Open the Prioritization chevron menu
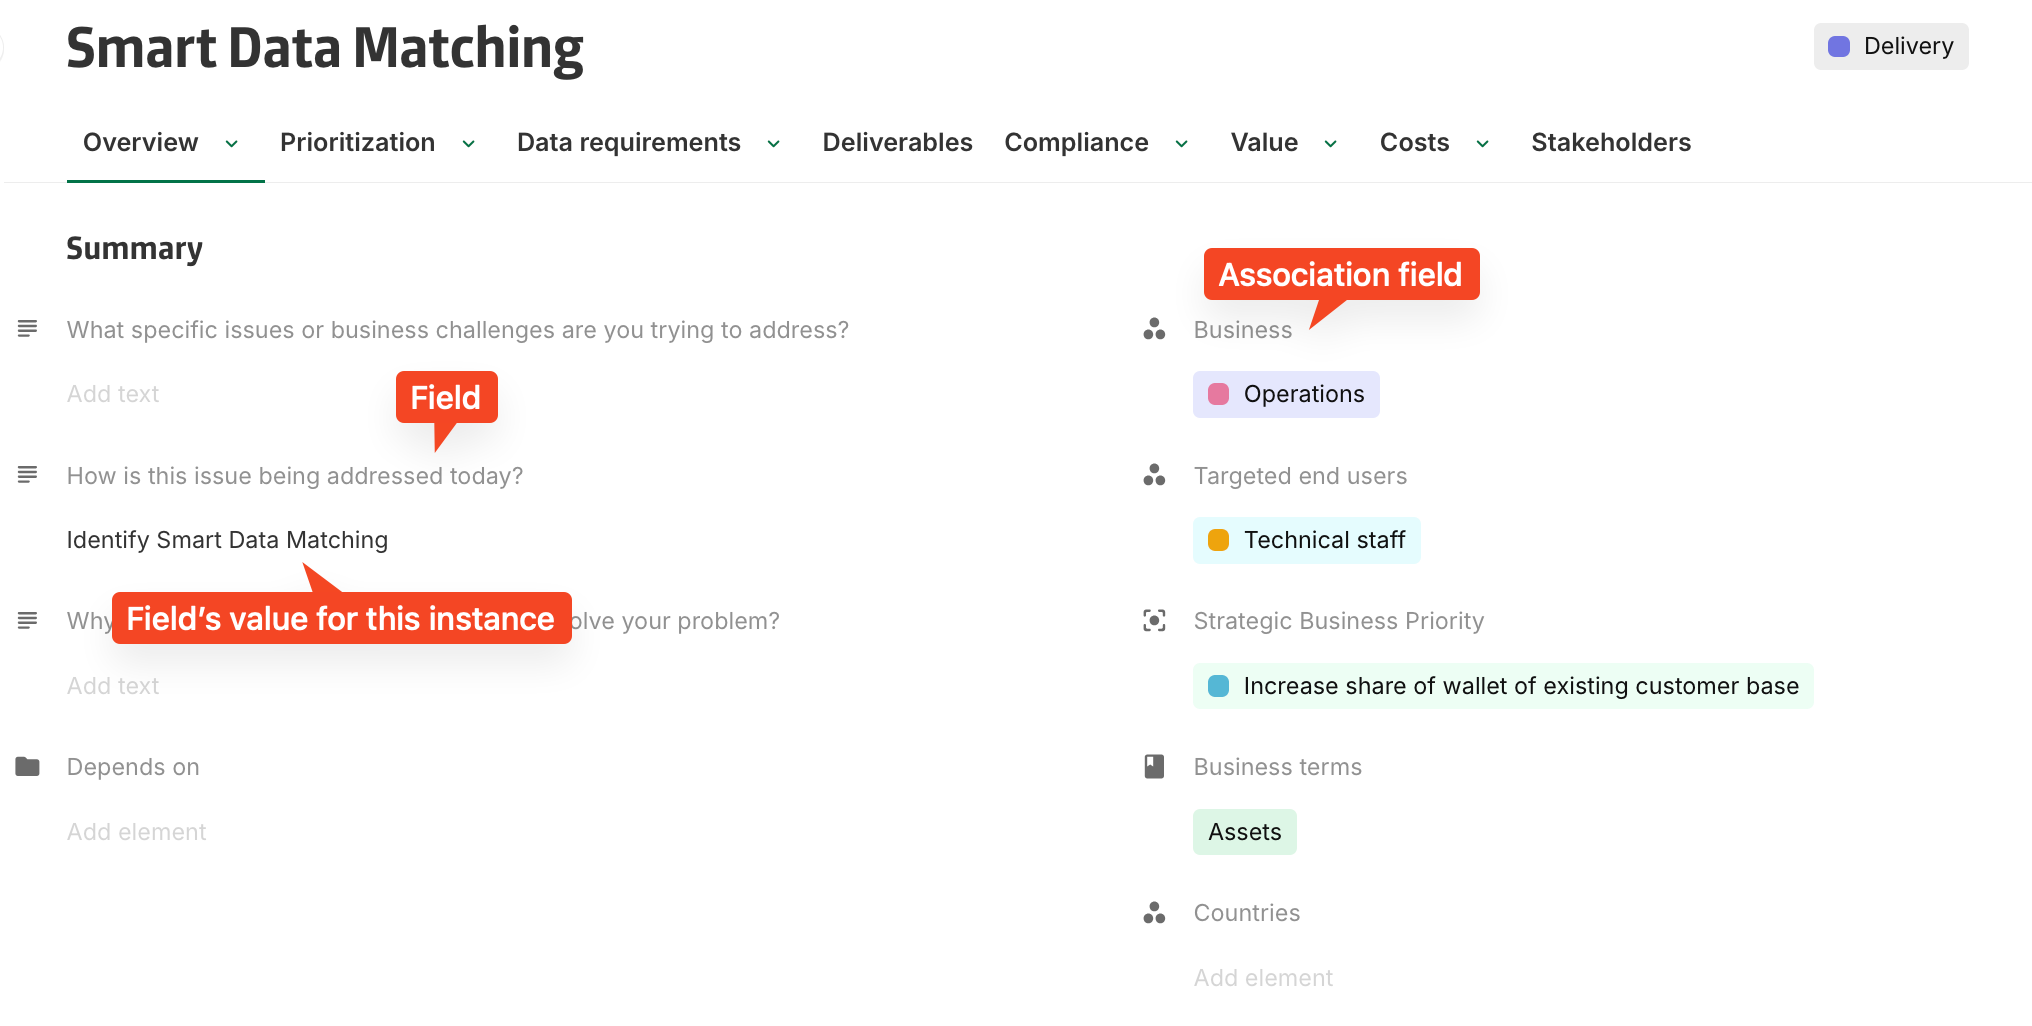The height and width of the screenshot is (1026, 2032). coord(468,144)
